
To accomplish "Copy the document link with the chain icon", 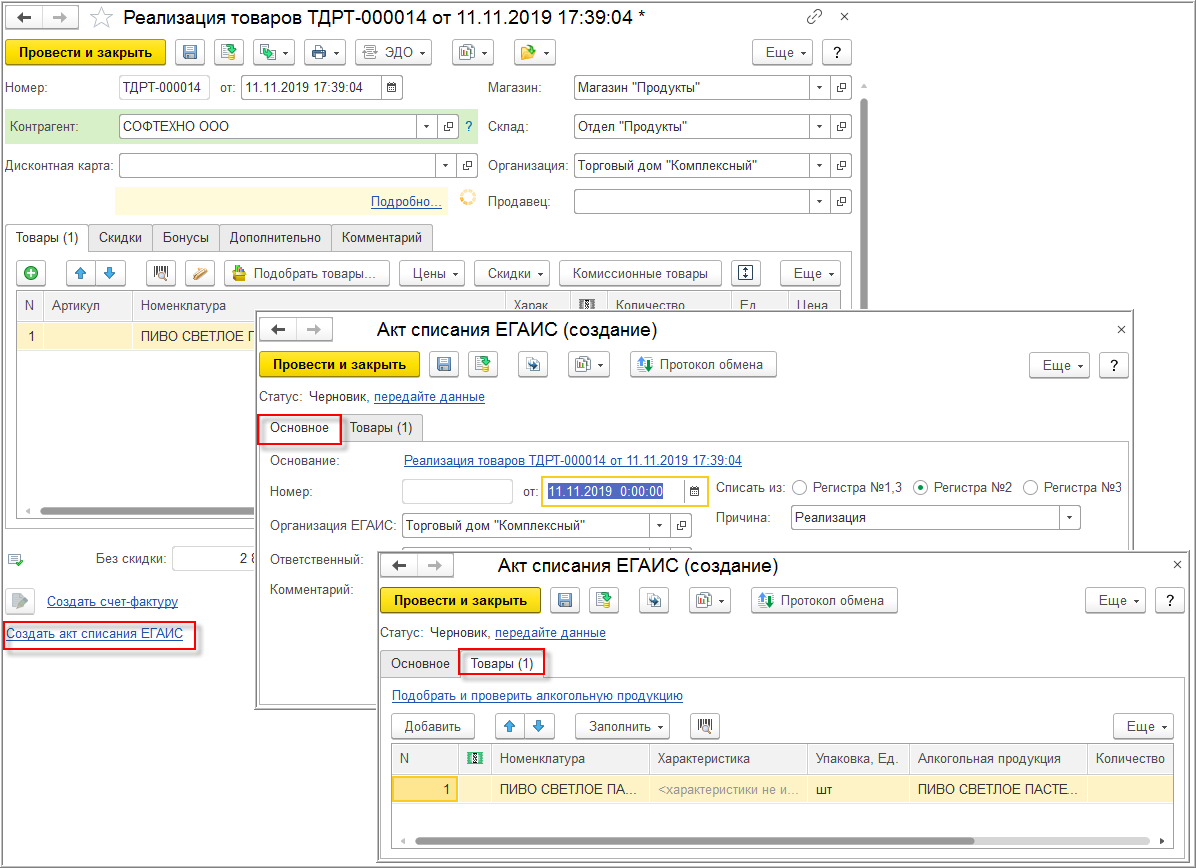I will [815, 17].
